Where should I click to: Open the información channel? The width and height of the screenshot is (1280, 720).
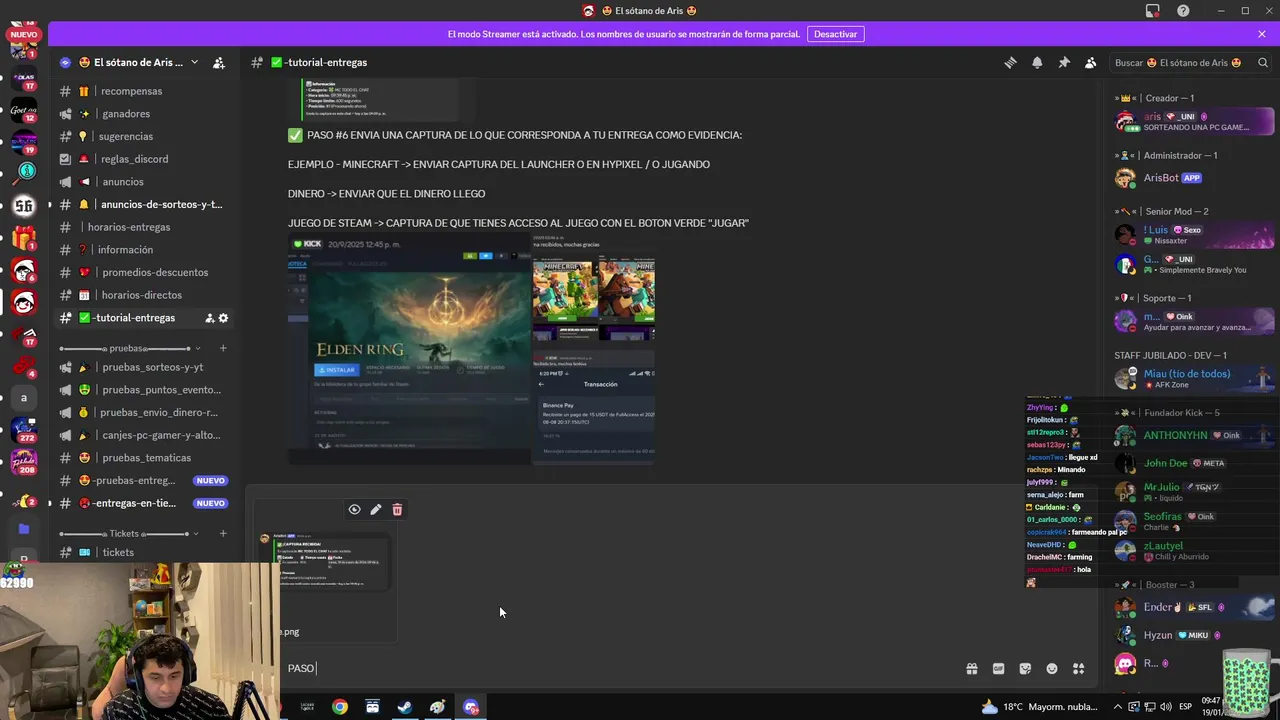[145, 250]
